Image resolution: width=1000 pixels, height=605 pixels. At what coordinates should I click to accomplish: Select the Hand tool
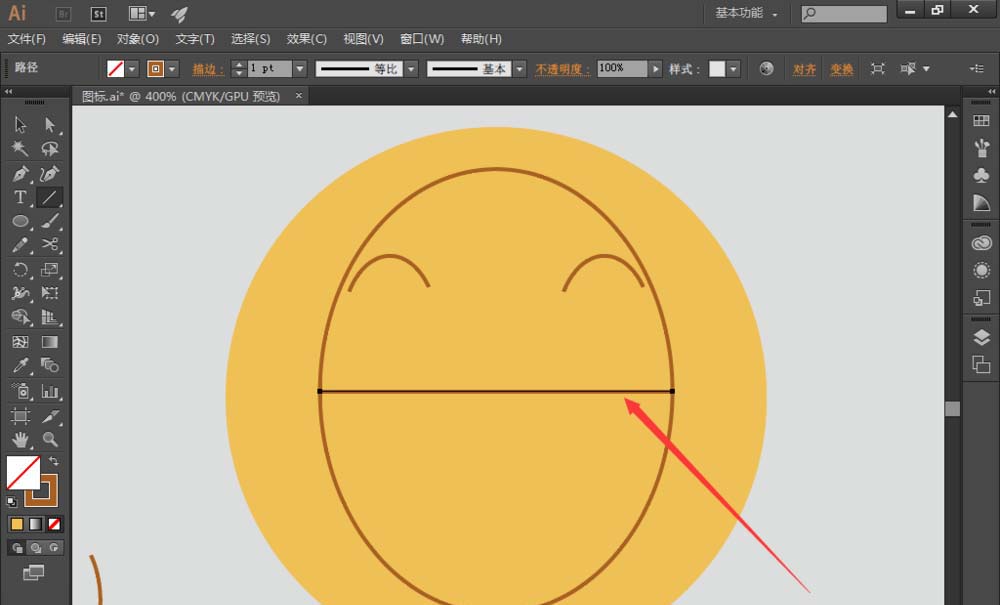pos(20,439)
